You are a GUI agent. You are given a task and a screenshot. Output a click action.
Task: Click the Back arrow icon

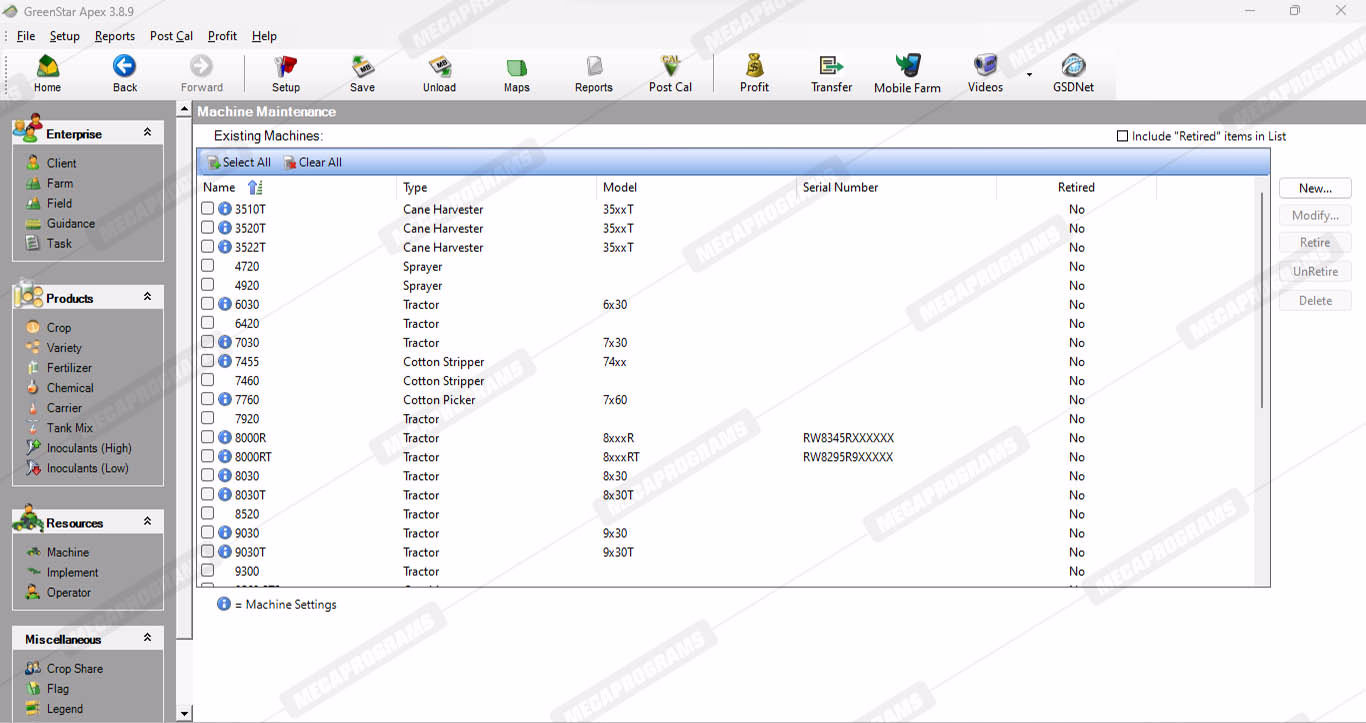click(x=125, y=66)
